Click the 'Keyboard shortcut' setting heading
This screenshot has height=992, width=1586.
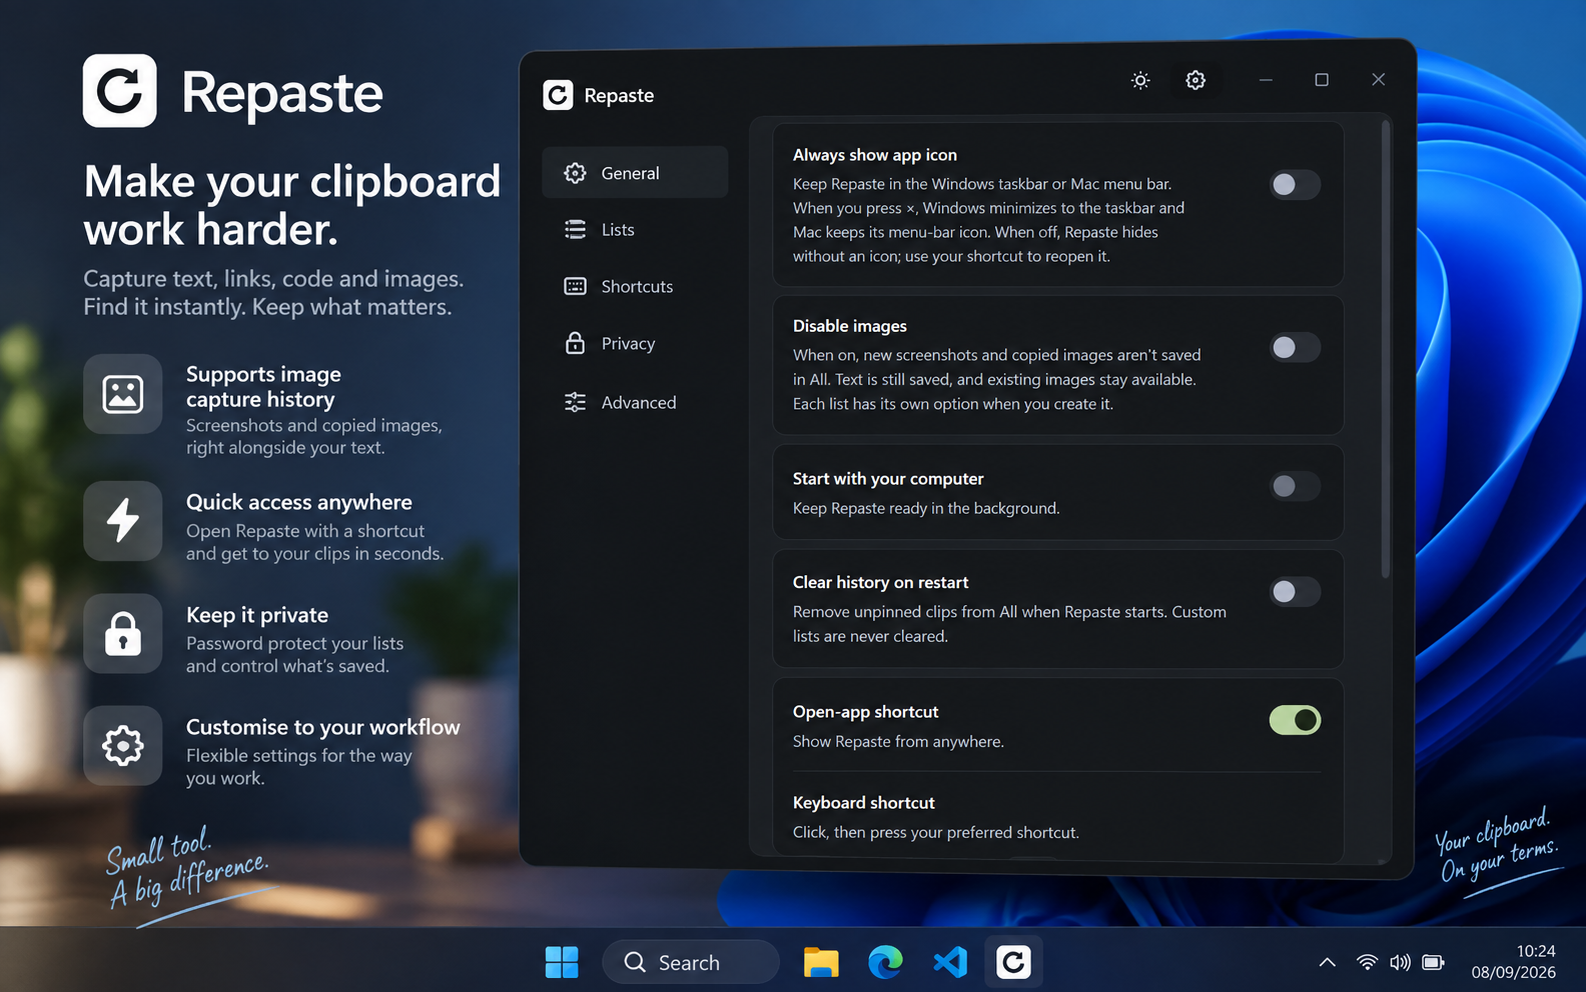tap(864, 803)
